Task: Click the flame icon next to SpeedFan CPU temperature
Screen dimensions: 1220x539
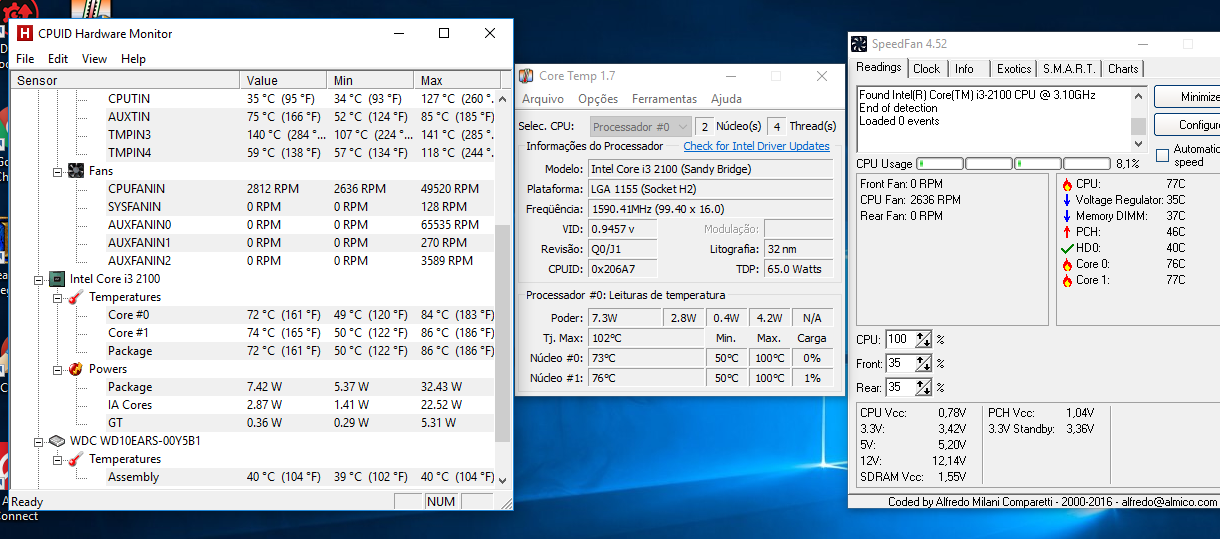Action: 1067,184
